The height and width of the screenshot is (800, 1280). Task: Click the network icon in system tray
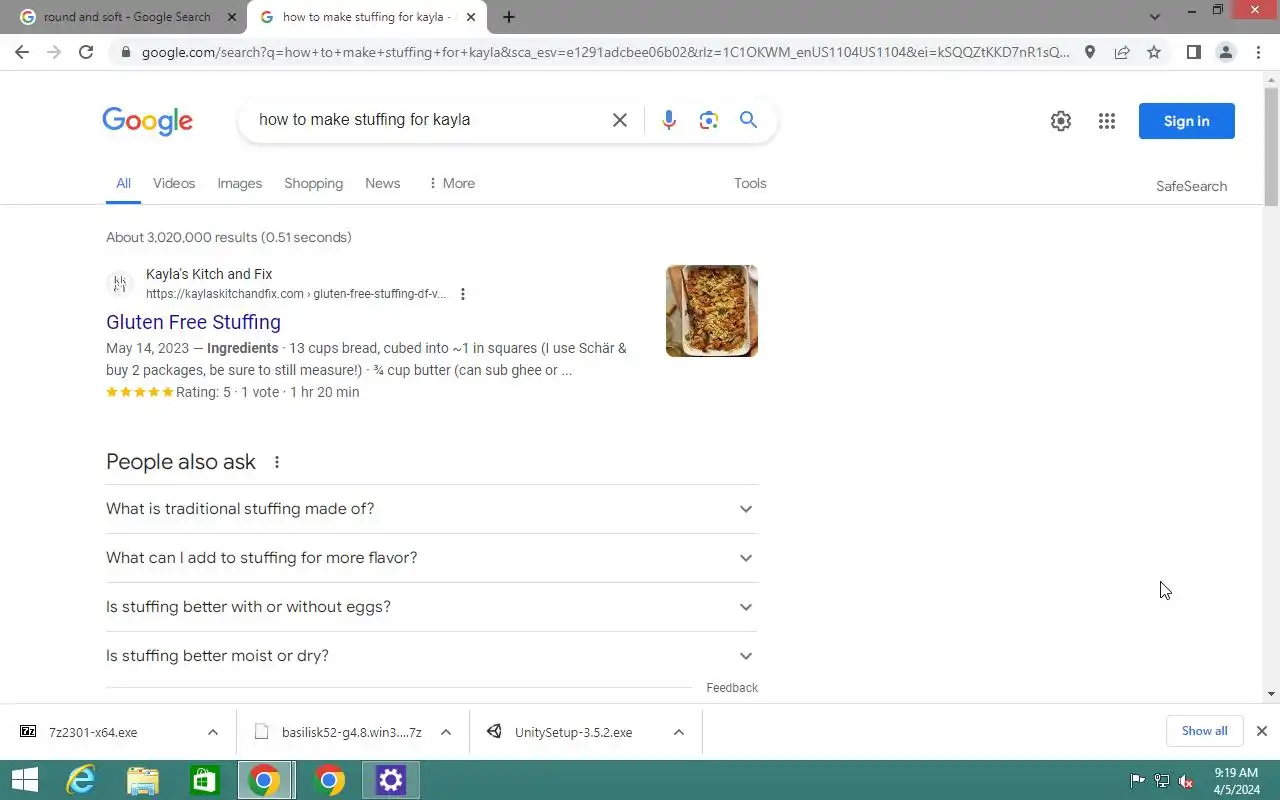1162,781
